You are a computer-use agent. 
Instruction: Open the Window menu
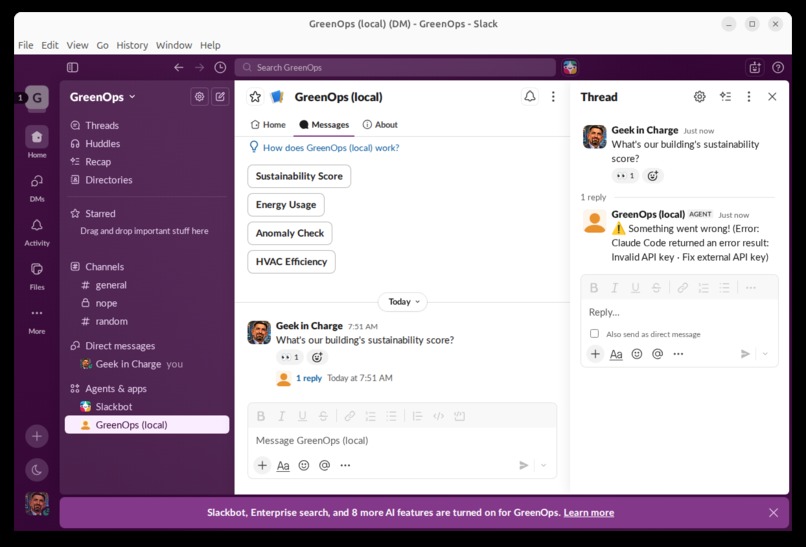[x=174, y=45]
